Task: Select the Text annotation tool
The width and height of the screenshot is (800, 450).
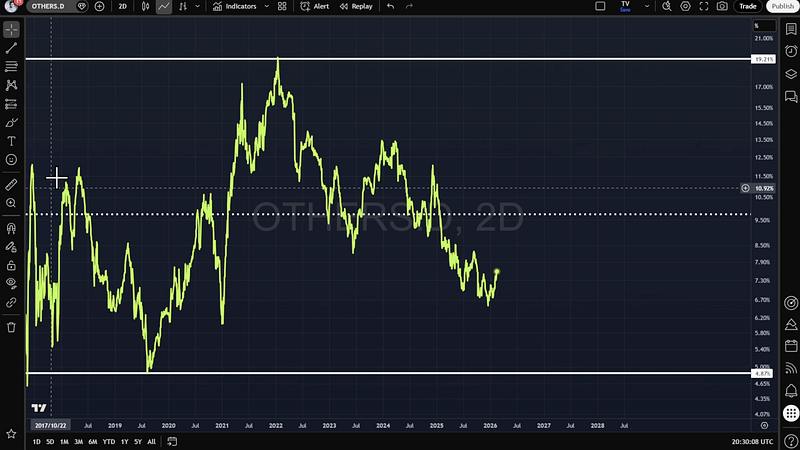Action: click(x=11, y=141)
